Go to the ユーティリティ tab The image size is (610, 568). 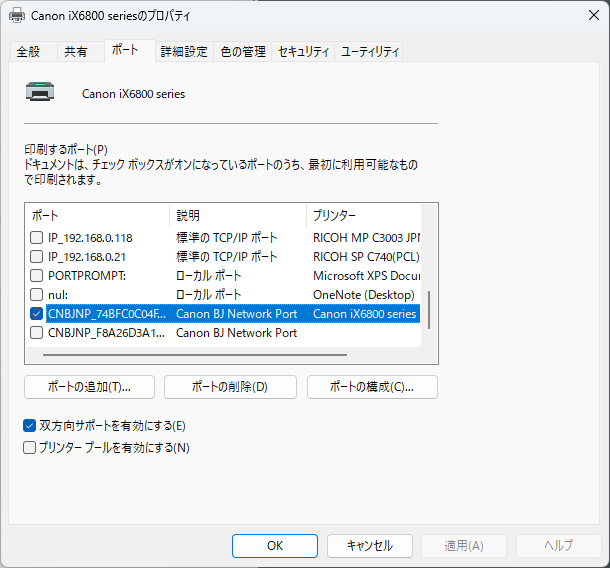[x=369, y=52]
